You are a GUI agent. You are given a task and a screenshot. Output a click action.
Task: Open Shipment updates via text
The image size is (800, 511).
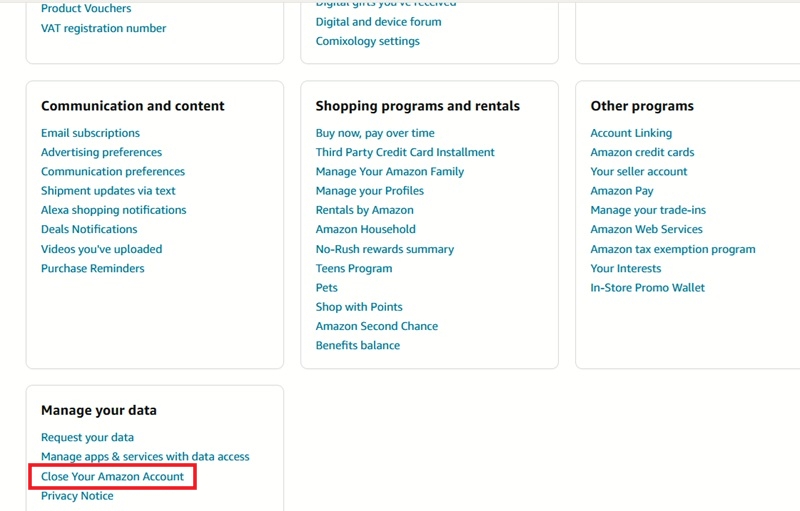(108, 191)
